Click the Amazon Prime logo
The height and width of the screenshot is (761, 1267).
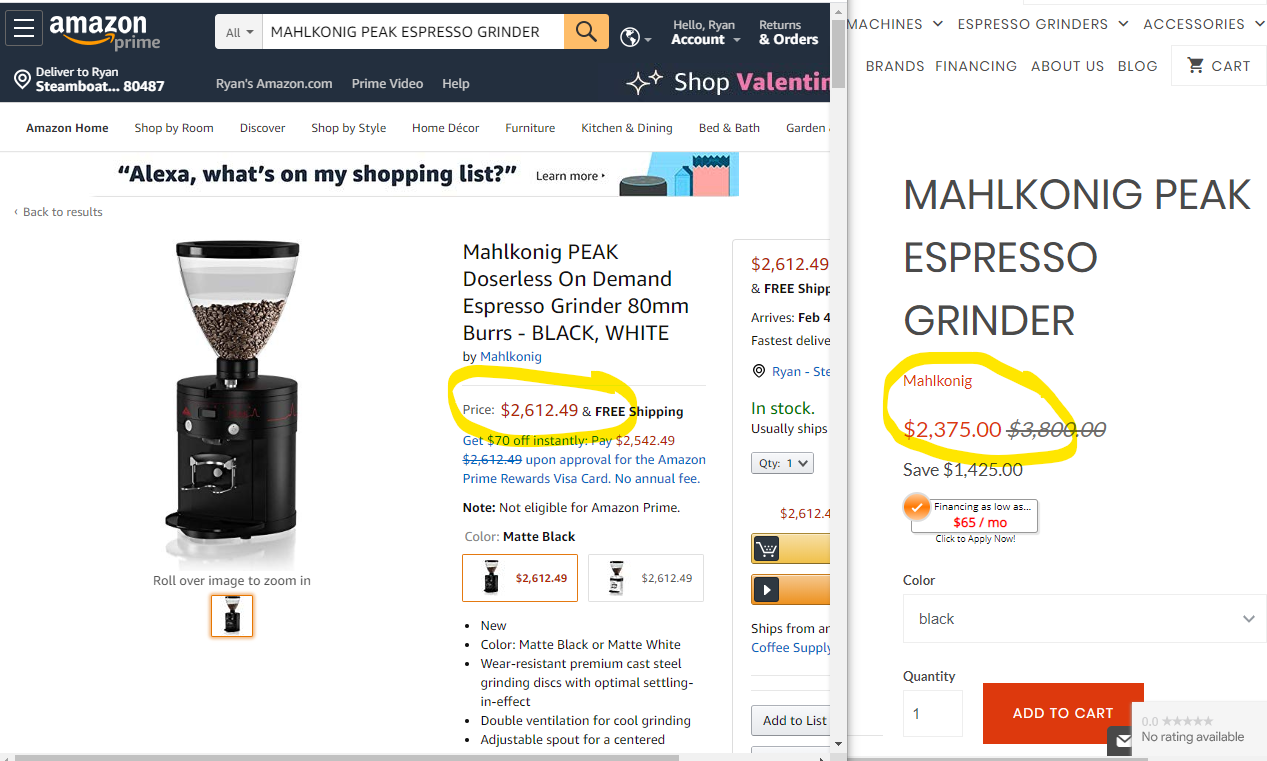point(105,31)
